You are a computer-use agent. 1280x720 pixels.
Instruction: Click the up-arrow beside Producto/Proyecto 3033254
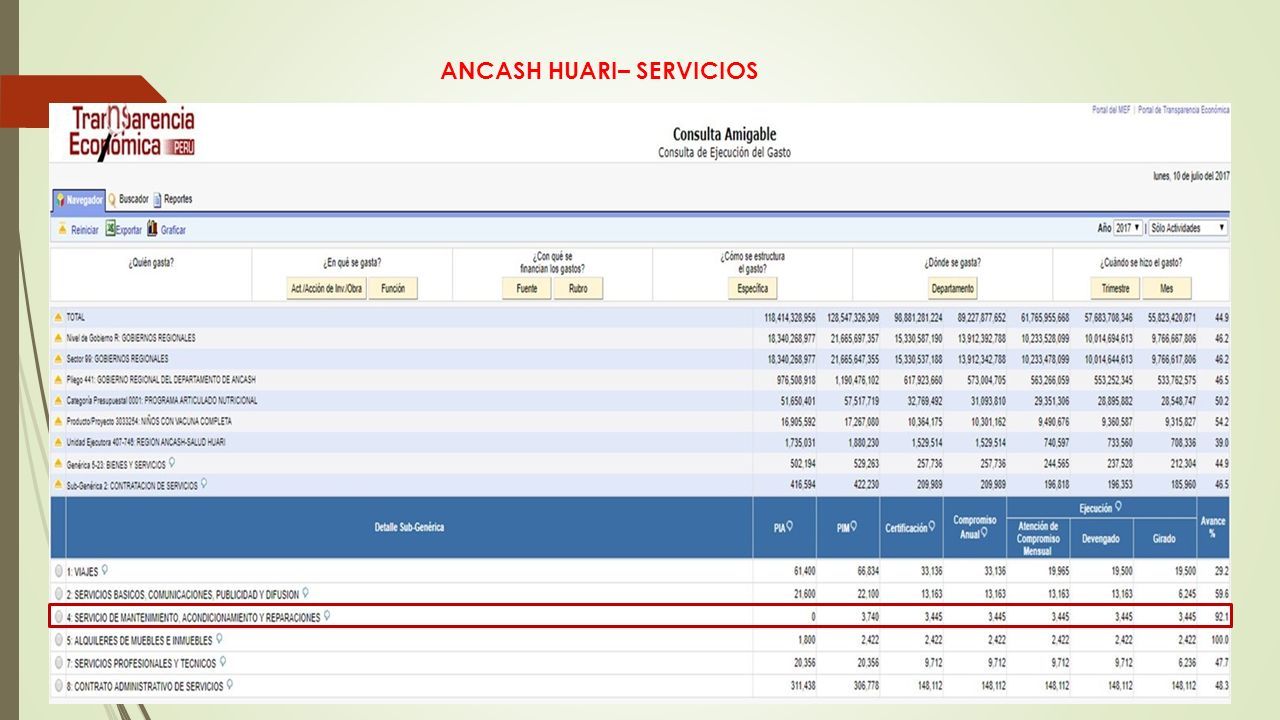click(x=58, y=421)
